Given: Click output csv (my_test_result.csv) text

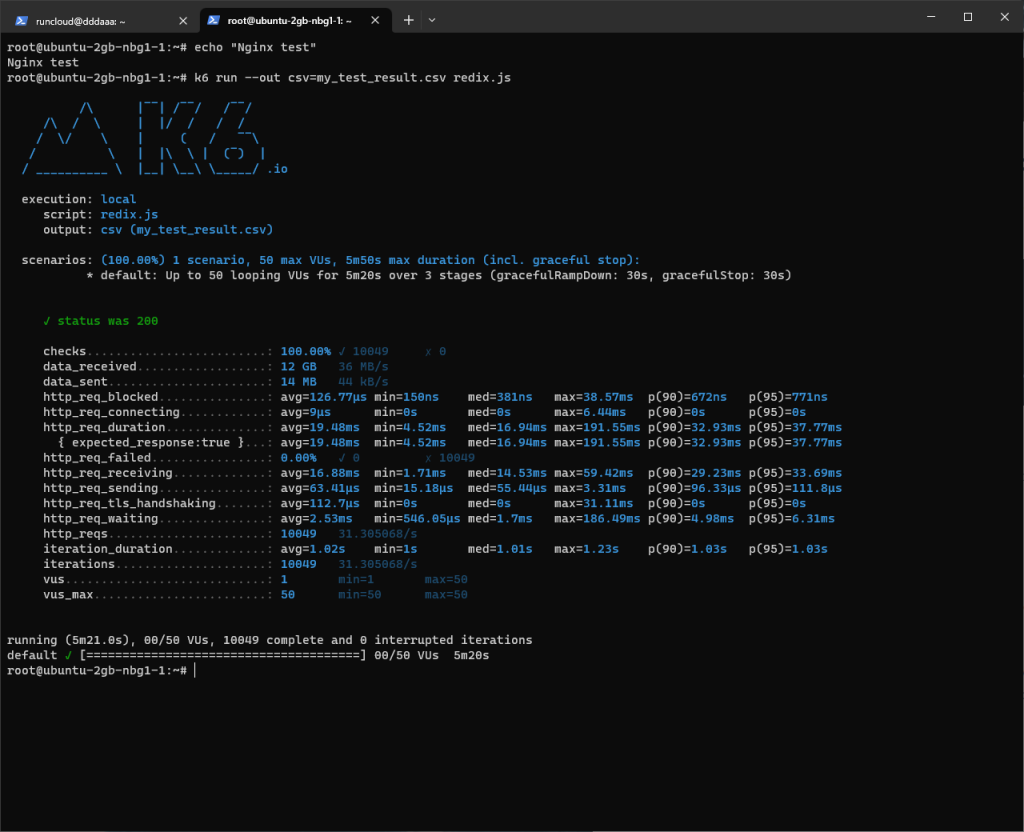Looking at the screenshot, I should pos(187,230).
